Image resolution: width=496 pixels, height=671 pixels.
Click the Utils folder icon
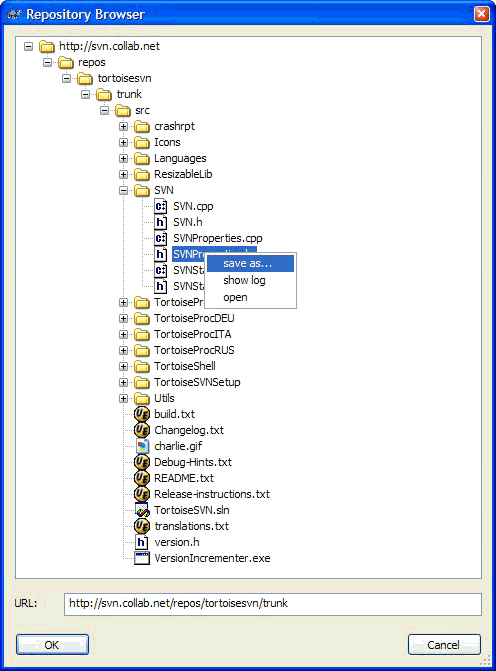[142, 398]
